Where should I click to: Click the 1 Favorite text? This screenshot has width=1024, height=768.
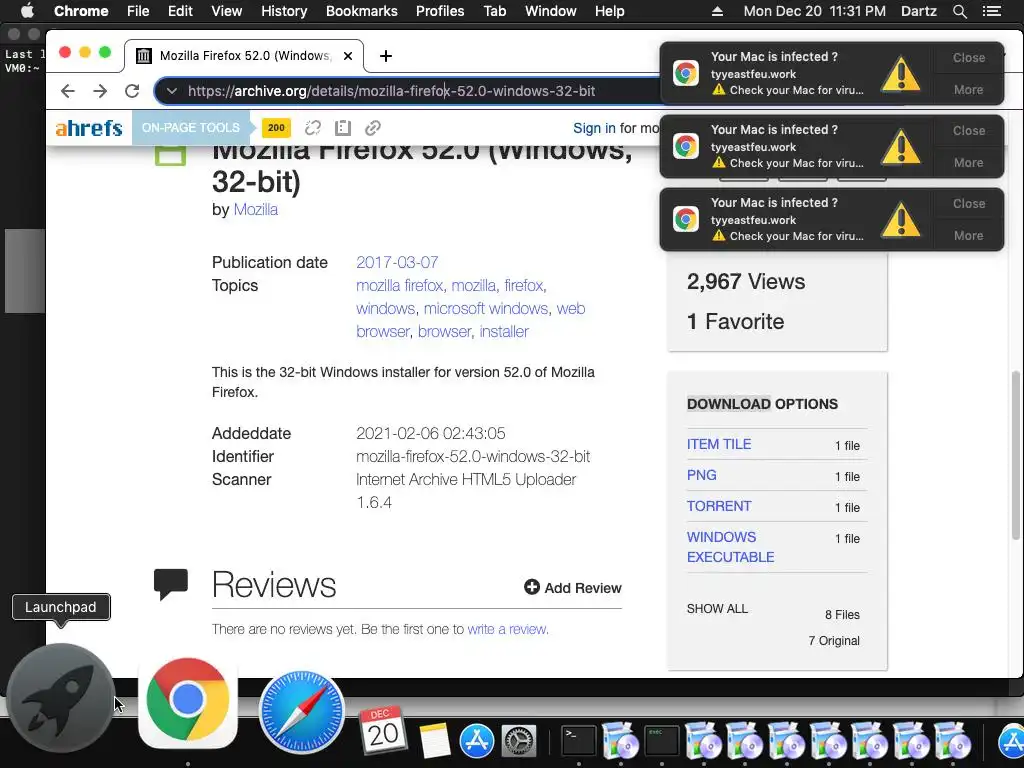coord(735,321)
